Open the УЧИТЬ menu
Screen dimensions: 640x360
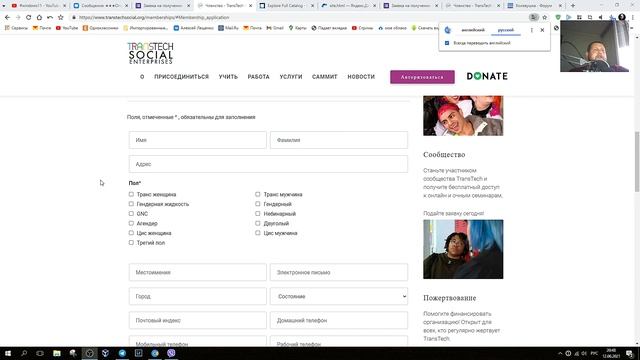[x=228, y=77]
